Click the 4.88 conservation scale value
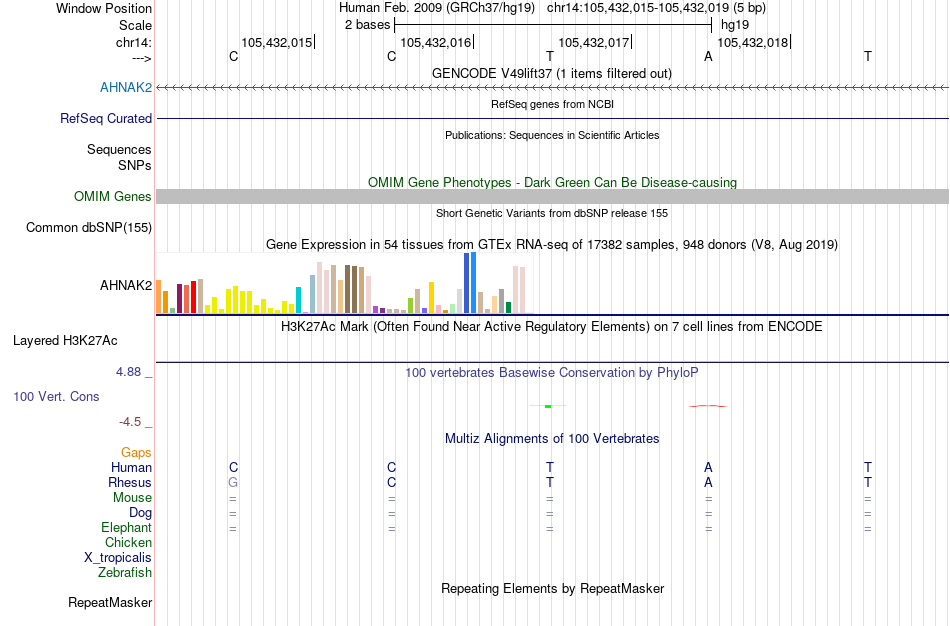The height and width of the screenshot is (626, 950). pyautogui.click(x=128, y=371)
